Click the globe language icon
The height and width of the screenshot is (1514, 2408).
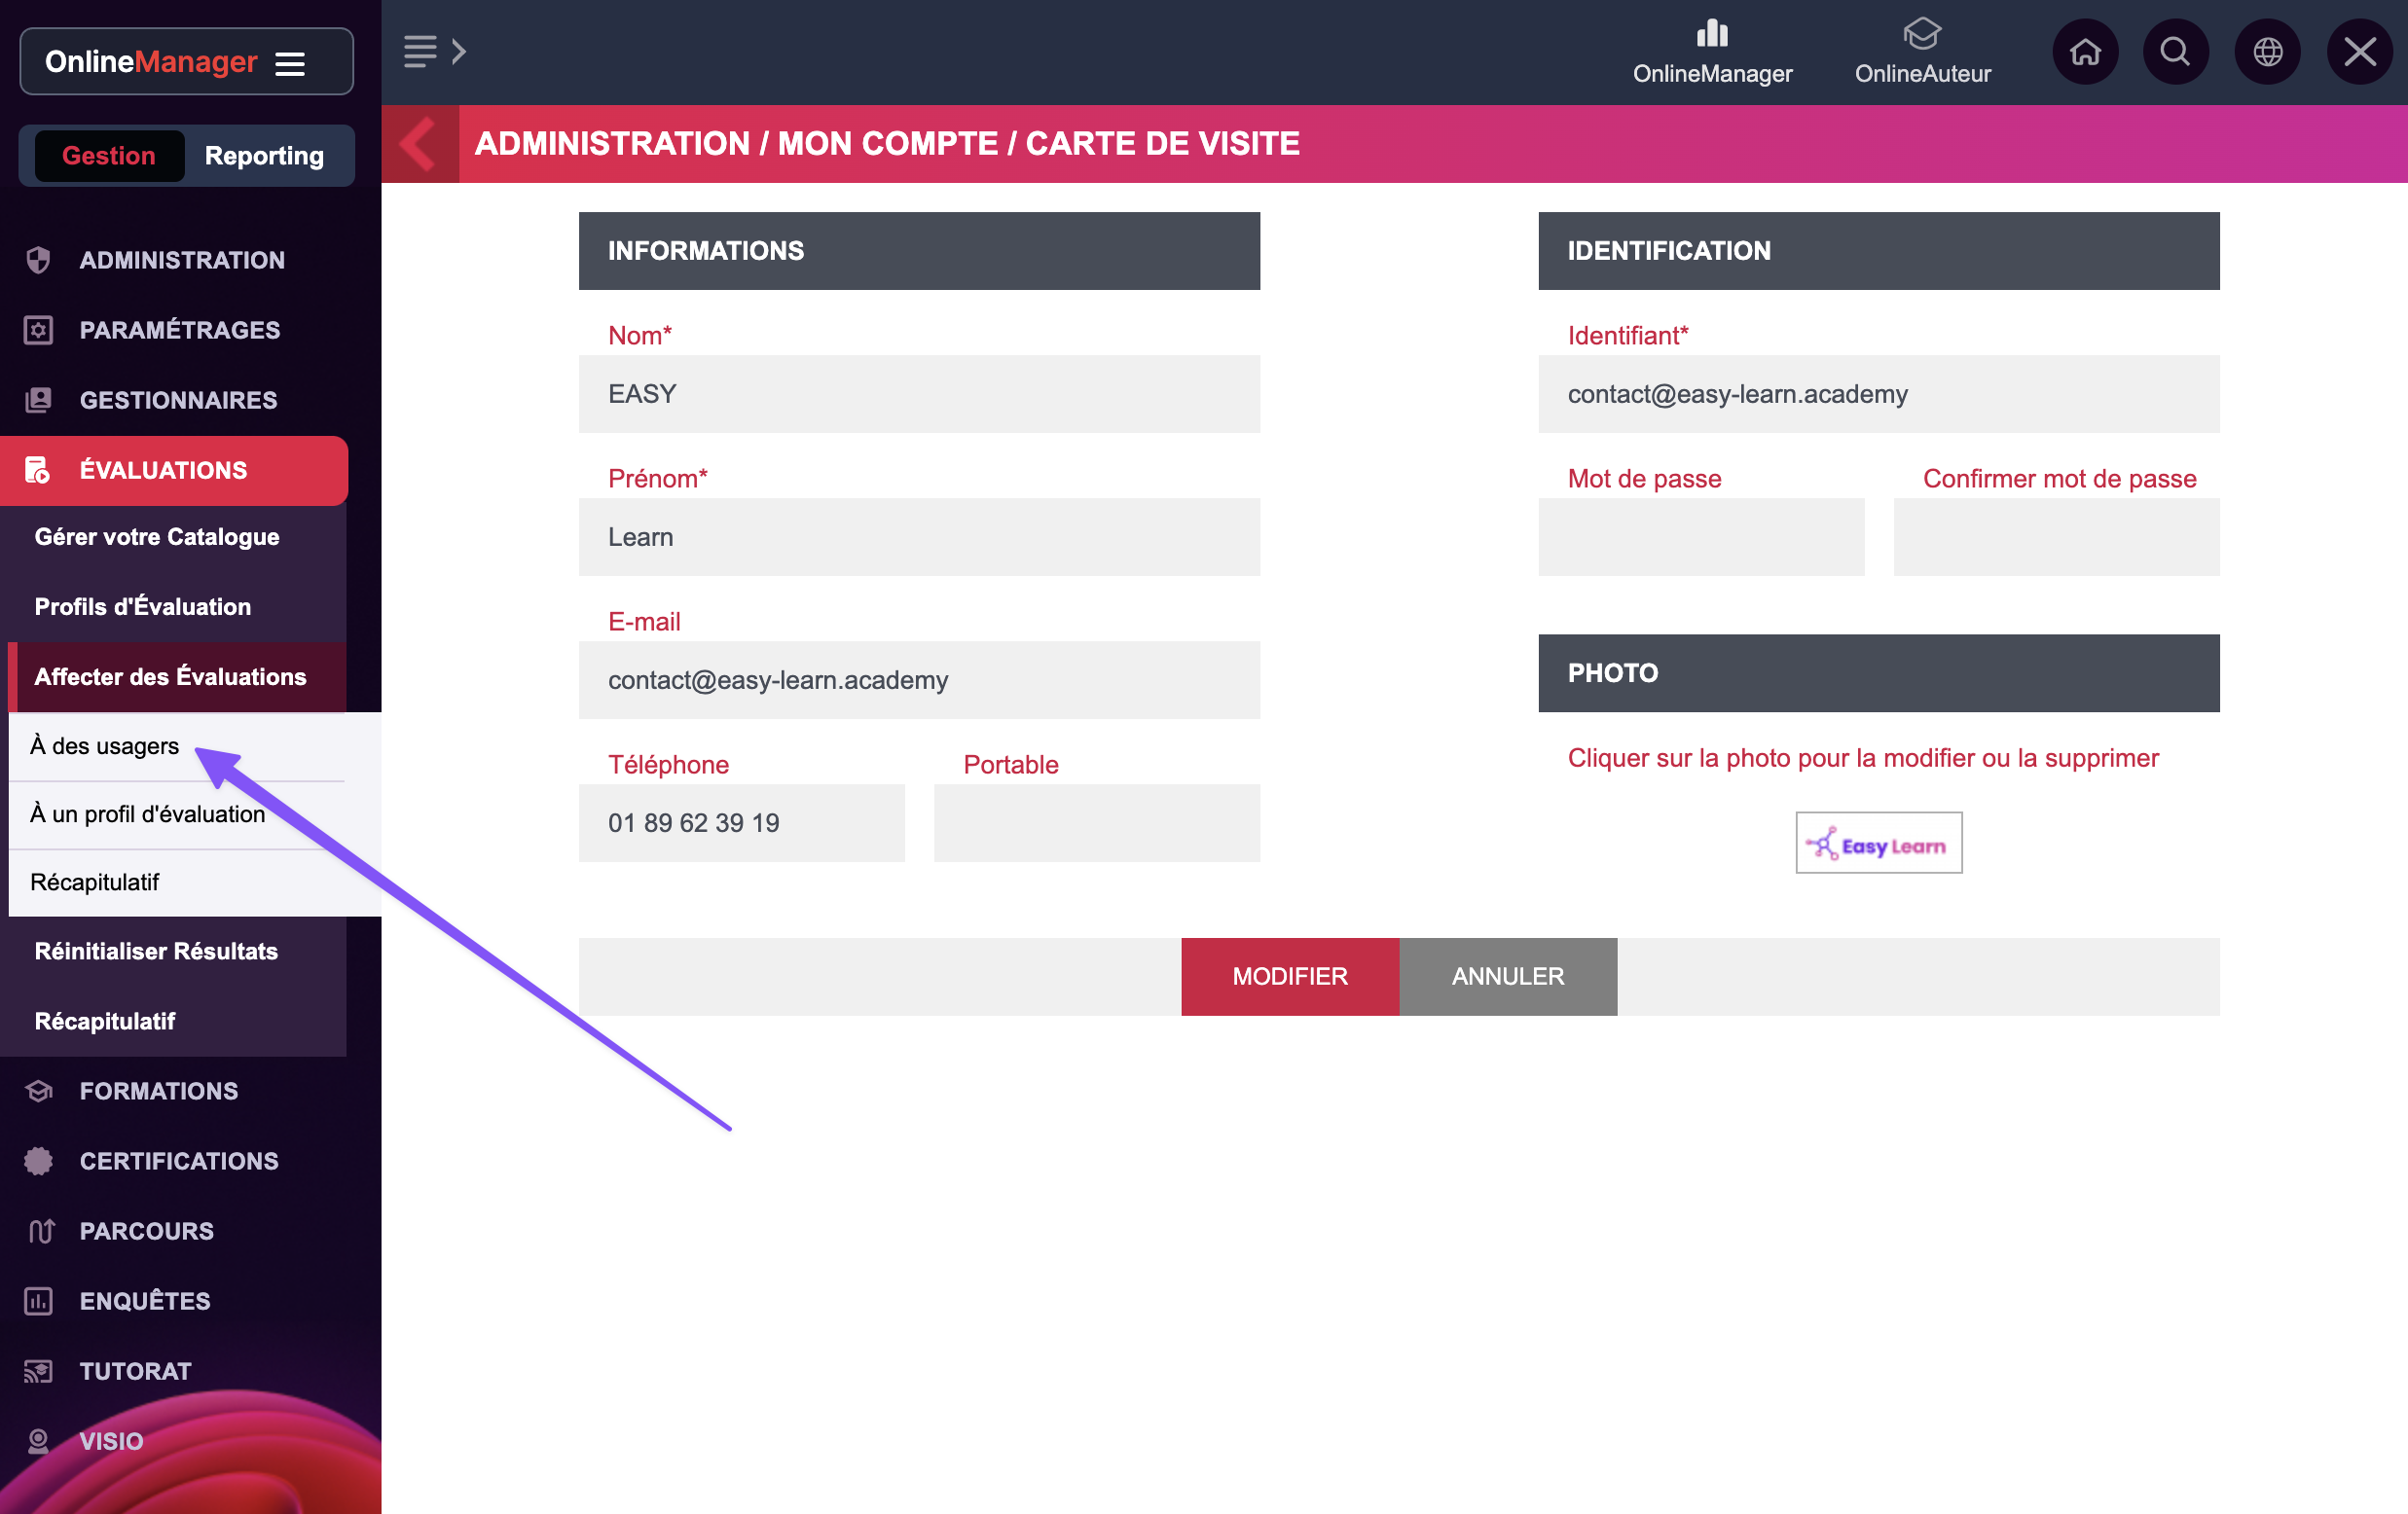[2267, 52]
